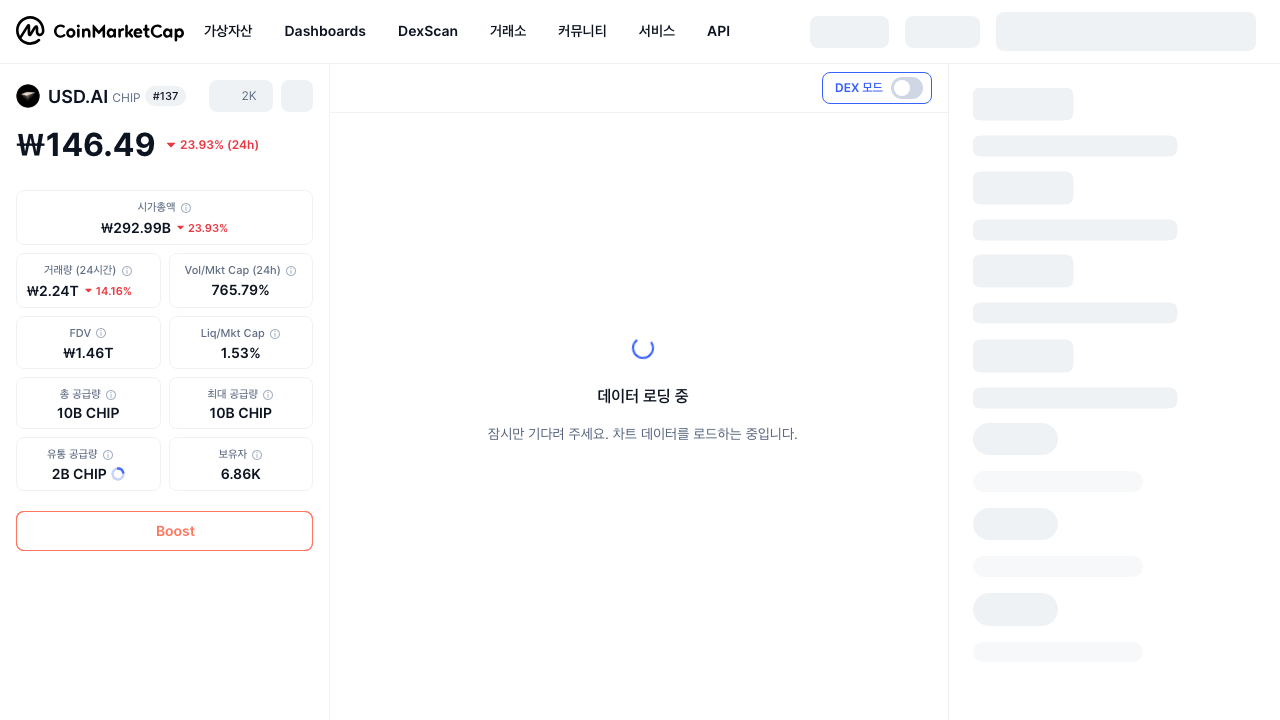Click the holders info icon
This screenshot has height=720, width=1280.
257,455
